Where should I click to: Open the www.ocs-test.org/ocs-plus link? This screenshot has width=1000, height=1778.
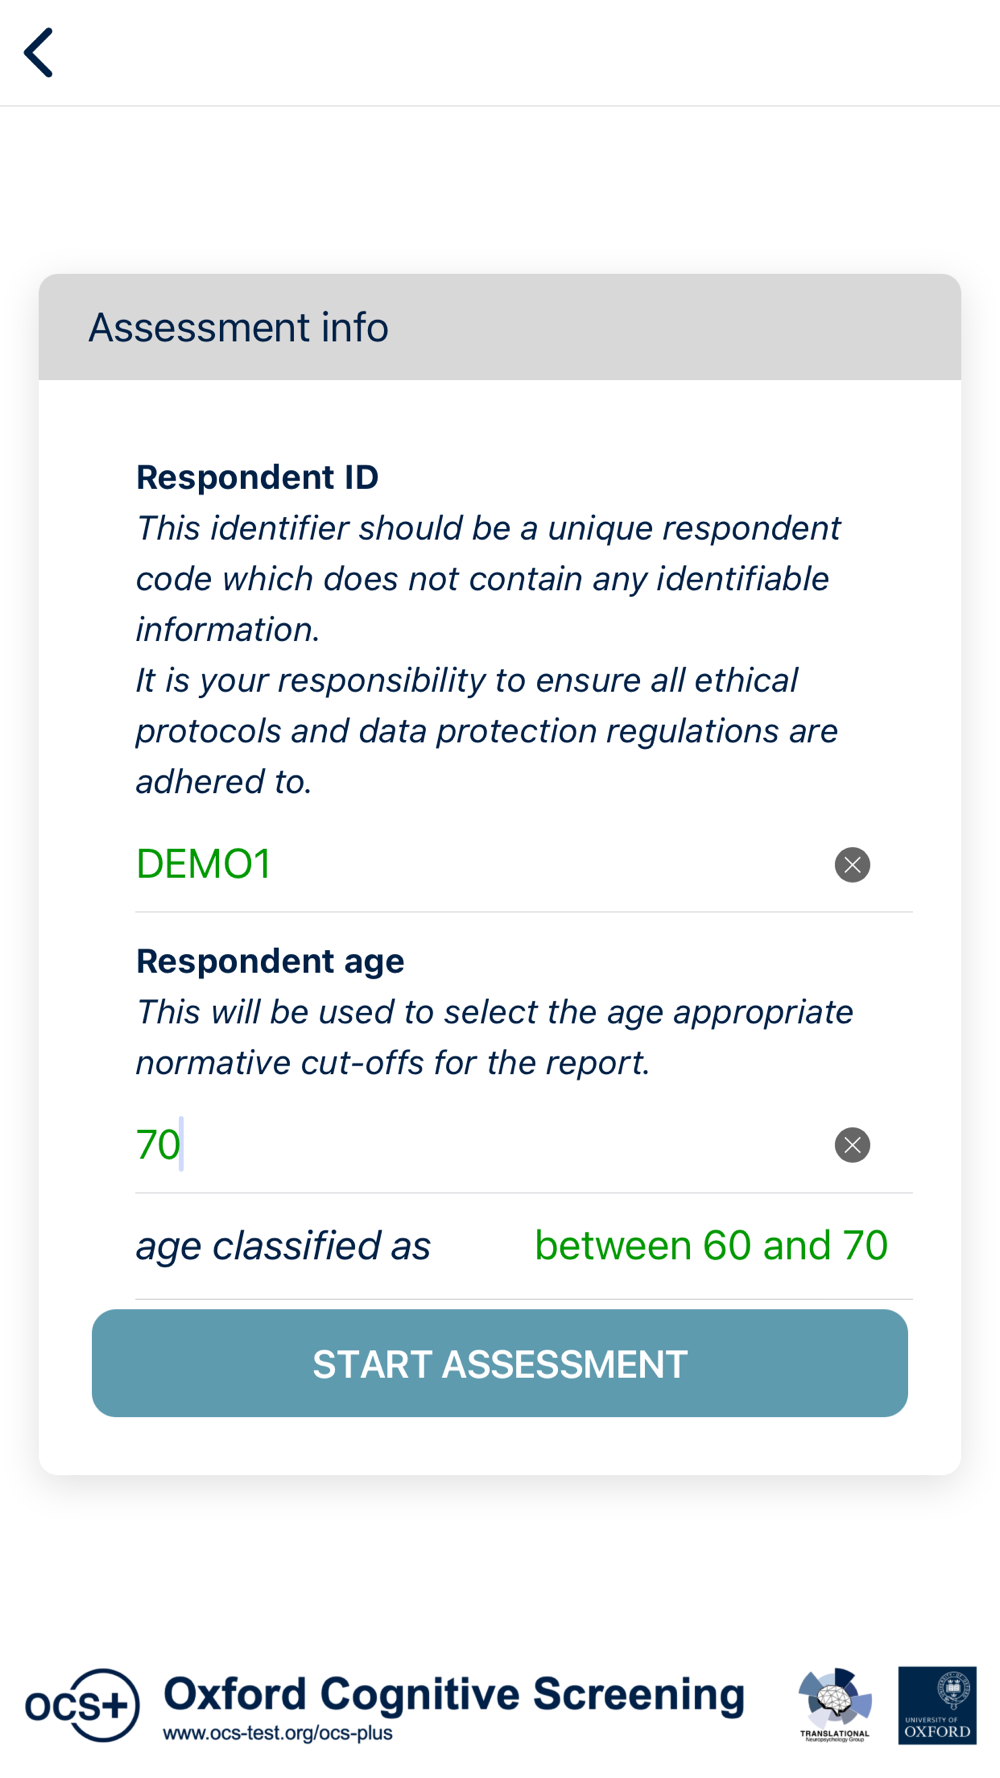coord(278,1733)
